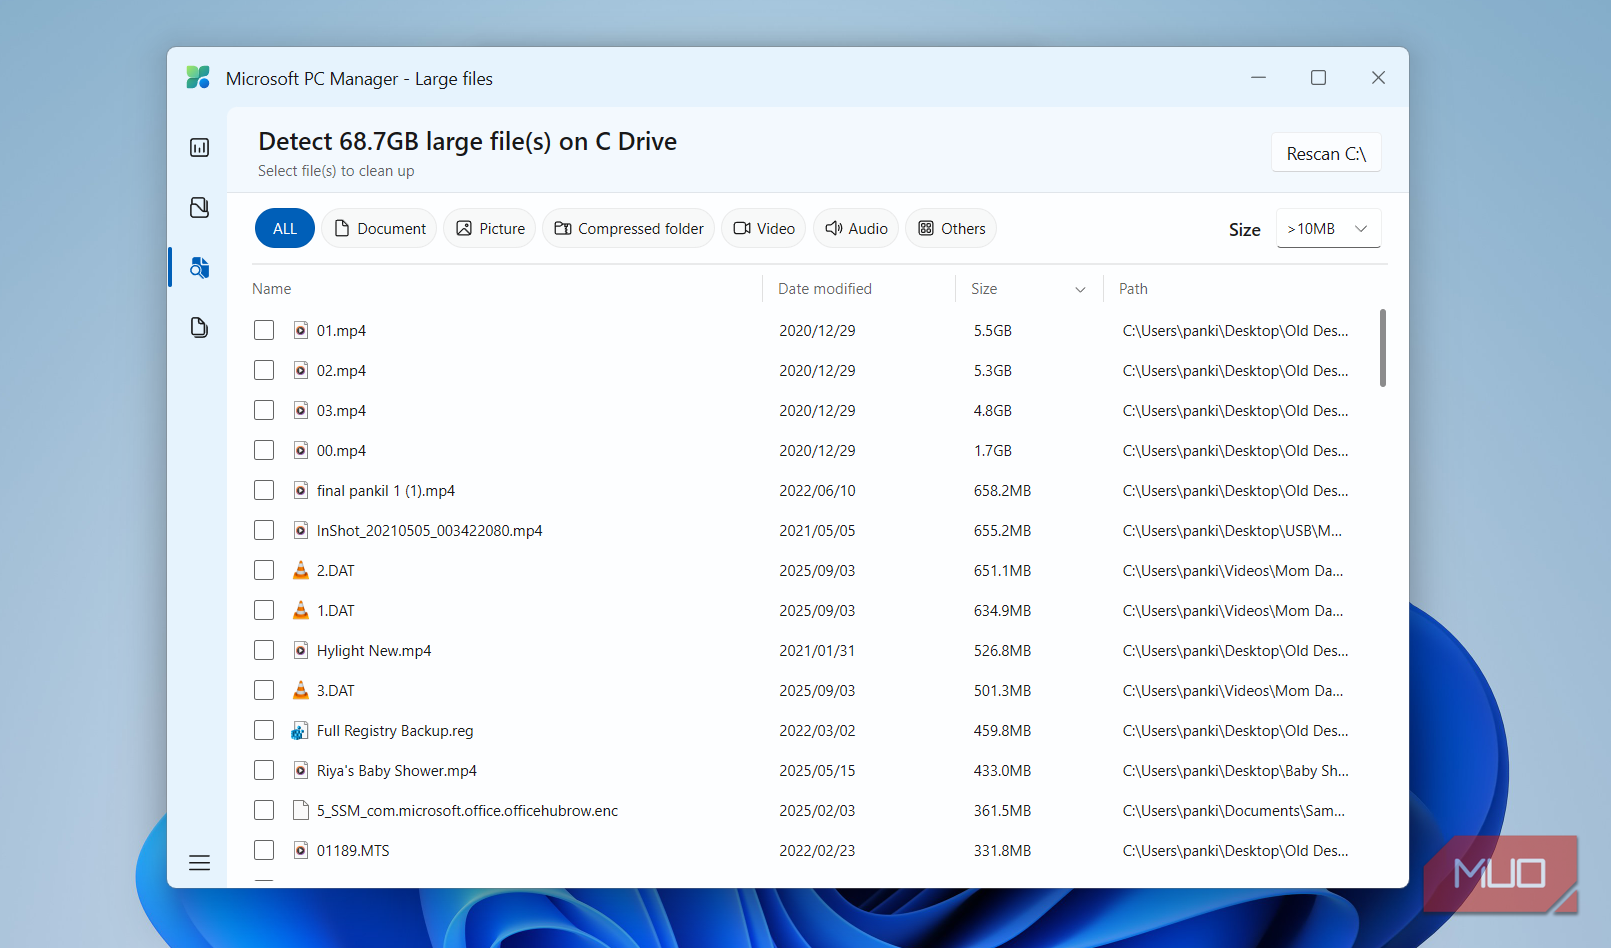1611x948 pixels.
Task: Sort by the Date modified column header
Action: point(825,289)
